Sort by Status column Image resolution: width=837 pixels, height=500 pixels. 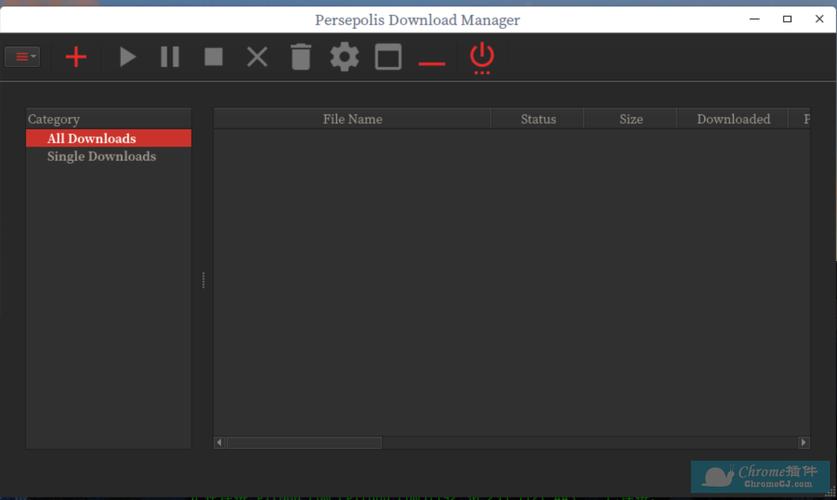[538, 119]
